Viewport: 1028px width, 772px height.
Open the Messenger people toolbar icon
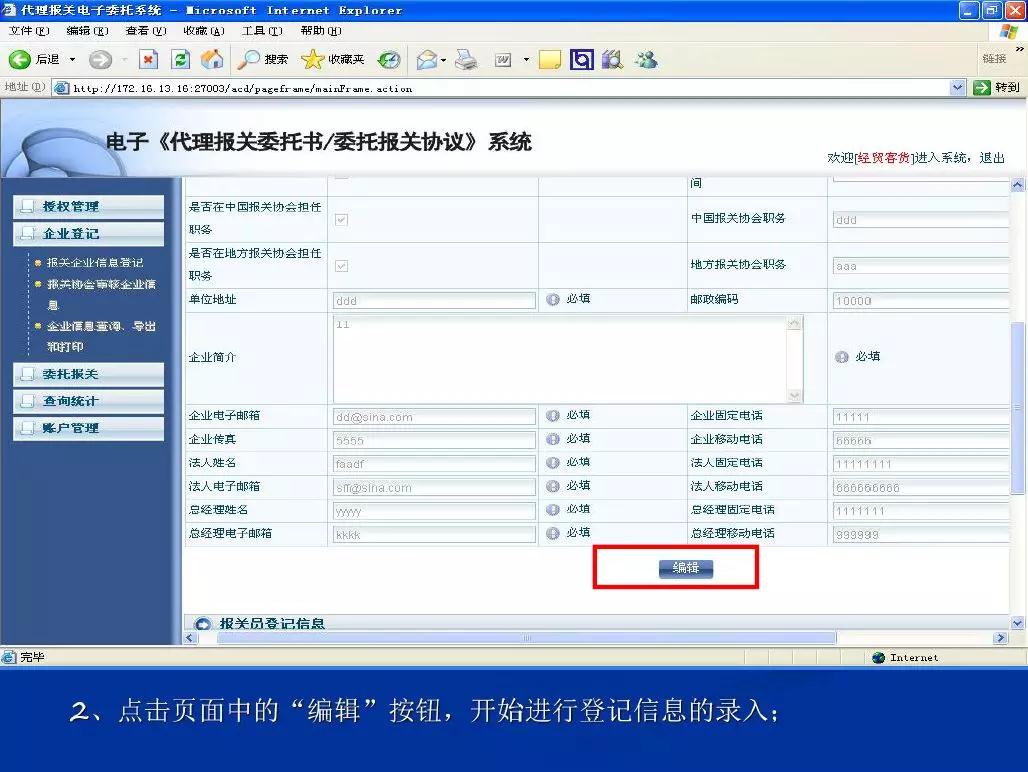click(x=646, y=60)
